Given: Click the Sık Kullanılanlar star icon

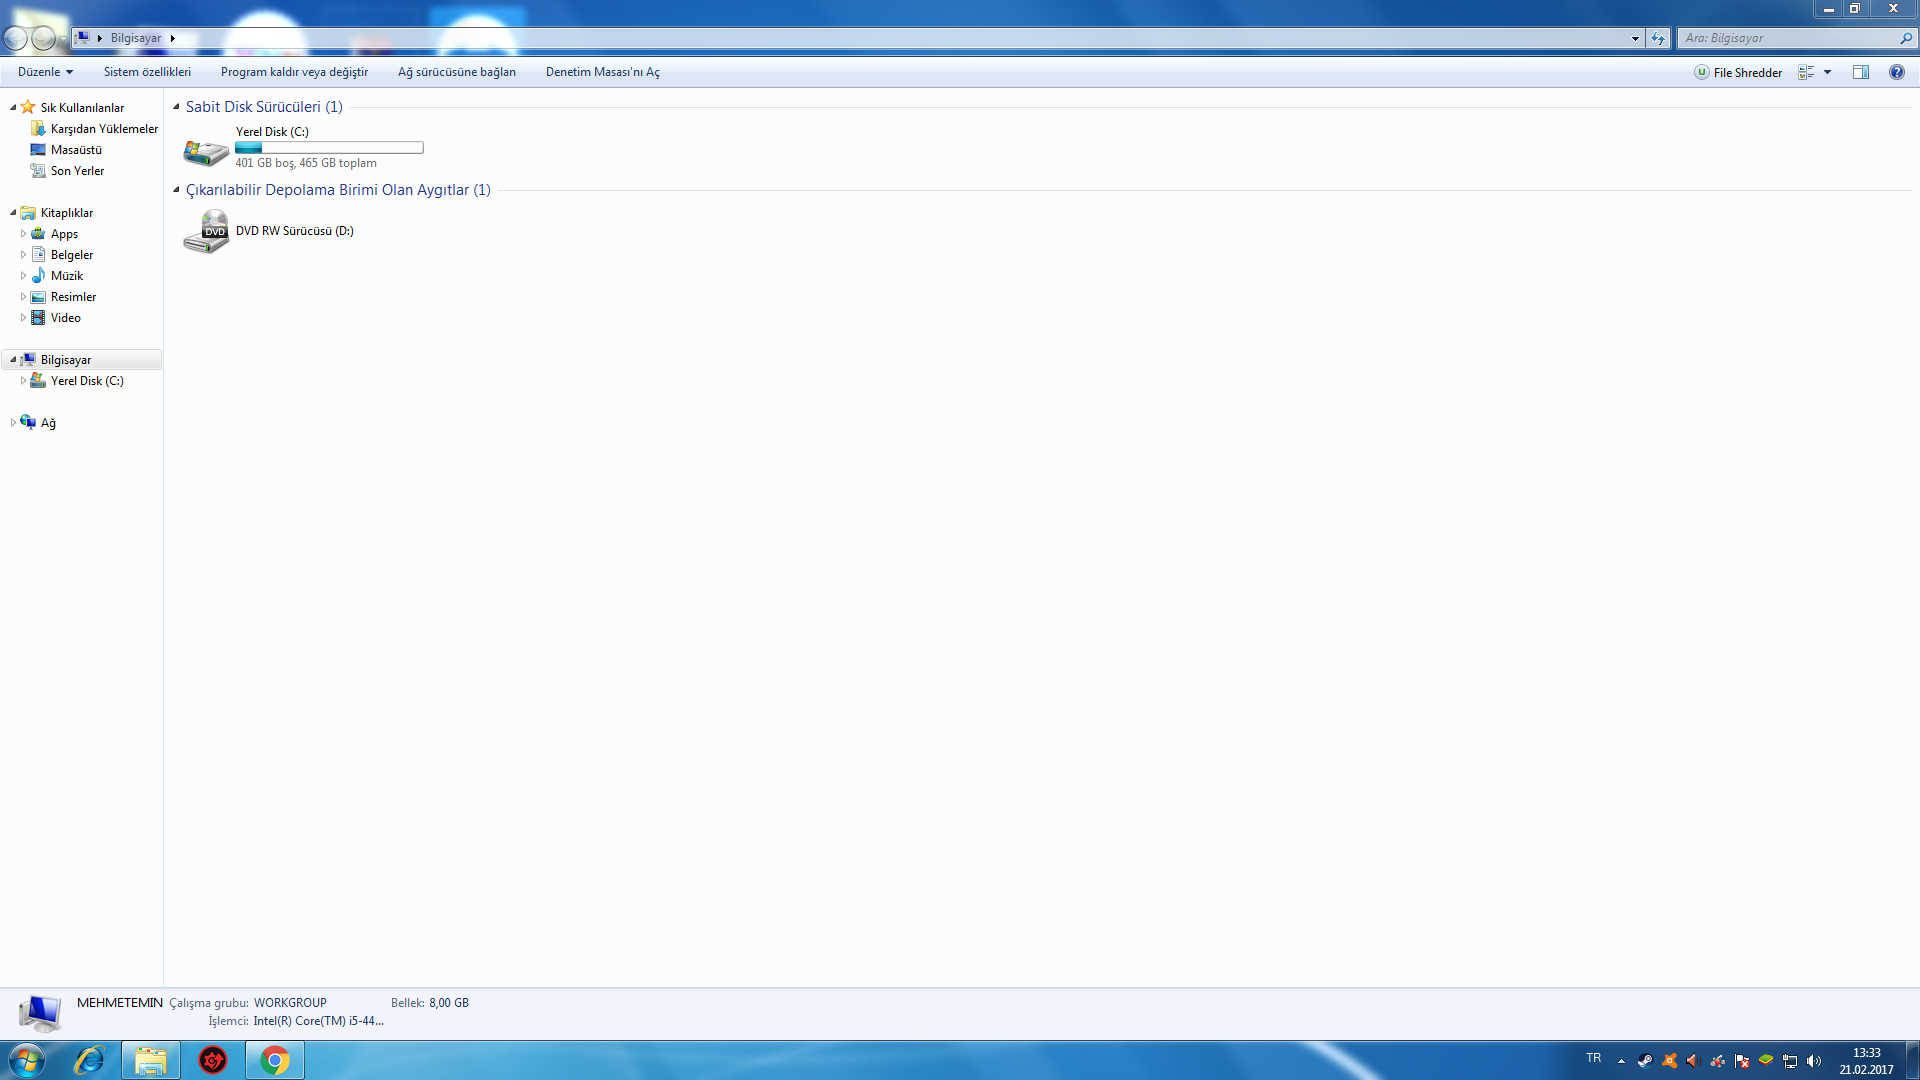Looking at the screenshot, I should pos(28,107).
